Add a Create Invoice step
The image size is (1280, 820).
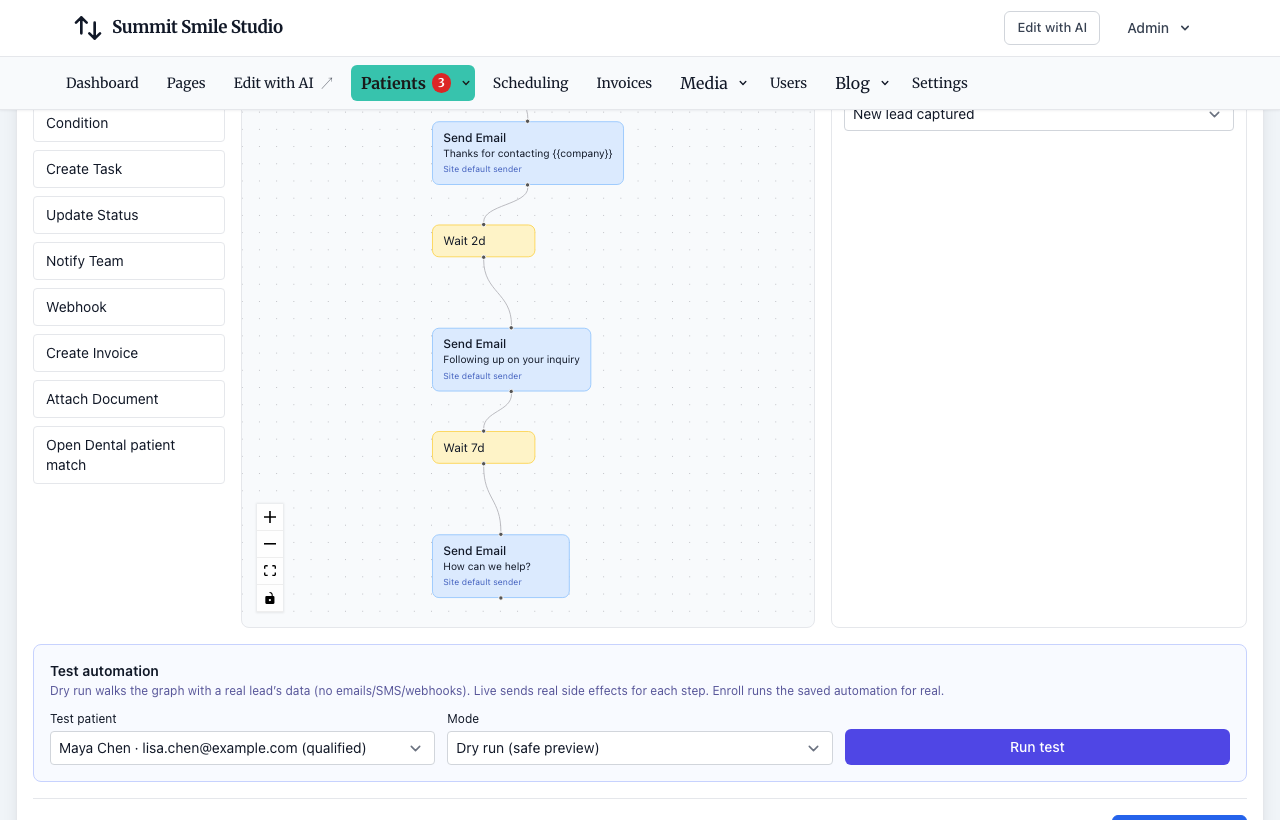(129, 353)
